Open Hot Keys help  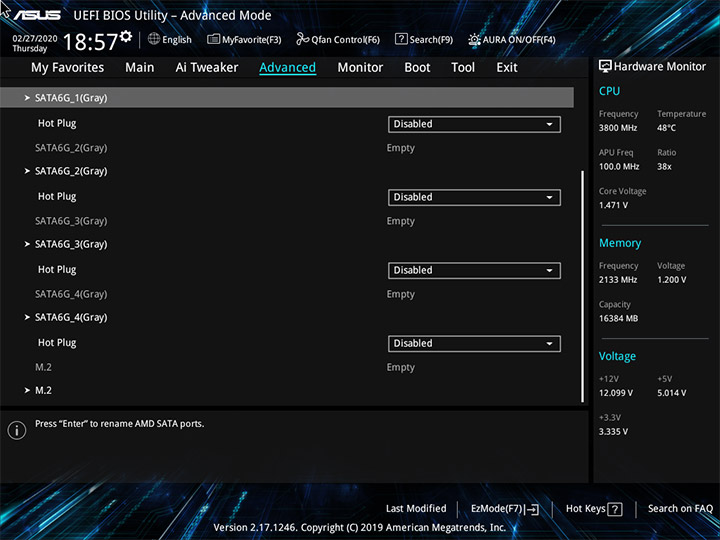tap(594, 509)
